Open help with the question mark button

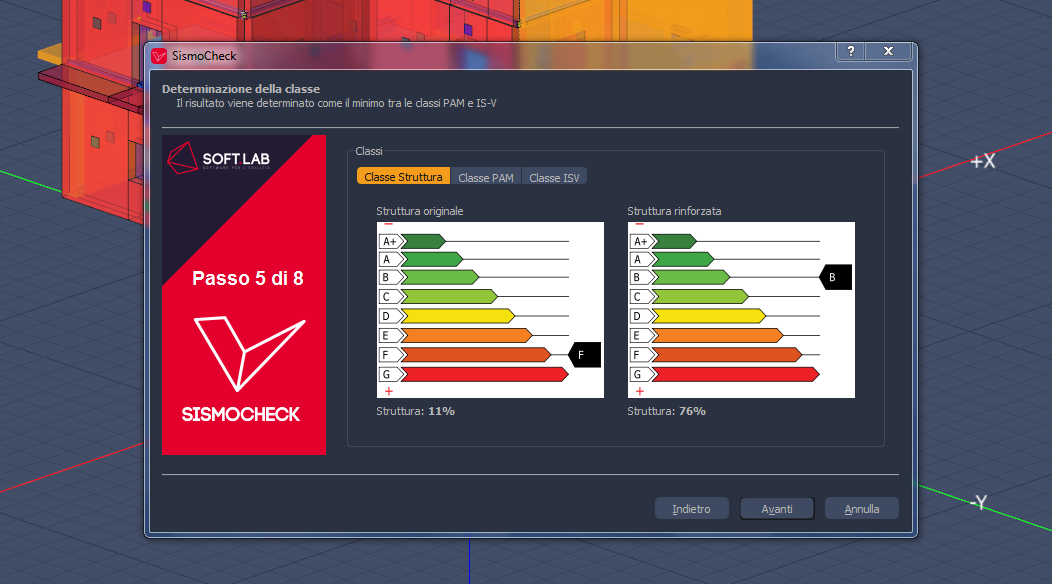(x=851, y=51)
